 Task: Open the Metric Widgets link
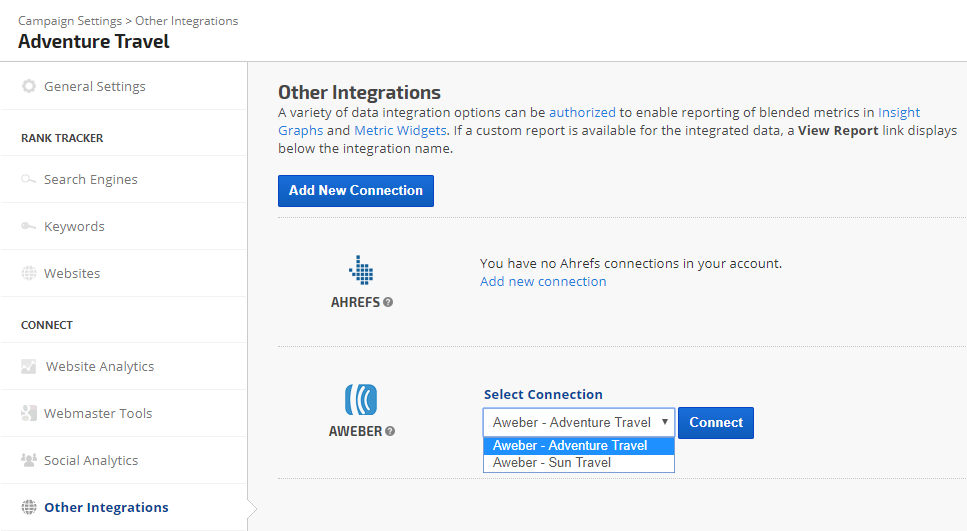coord(400,131)
